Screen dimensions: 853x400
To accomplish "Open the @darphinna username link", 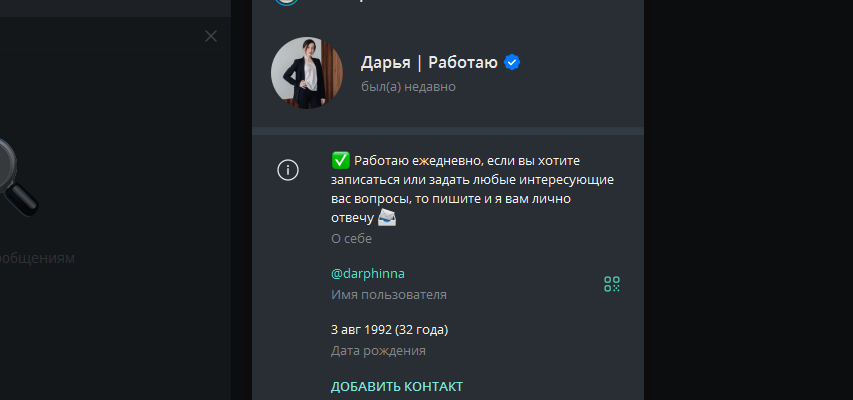I will 368,273.
